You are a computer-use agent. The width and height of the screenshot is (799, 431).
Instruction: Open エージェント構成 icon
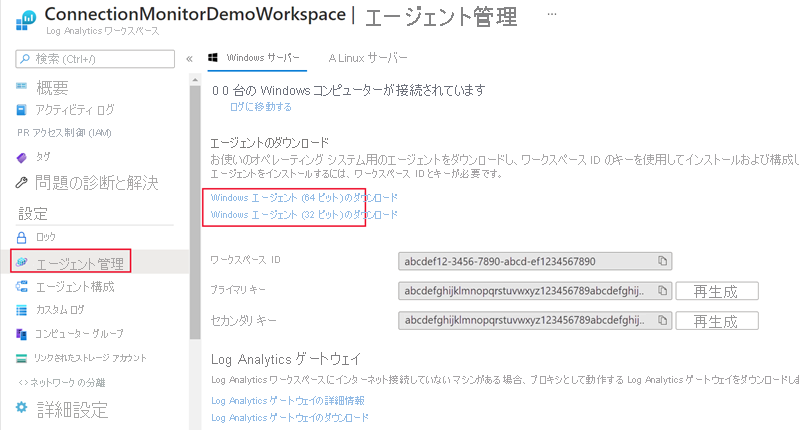(21, 286)
